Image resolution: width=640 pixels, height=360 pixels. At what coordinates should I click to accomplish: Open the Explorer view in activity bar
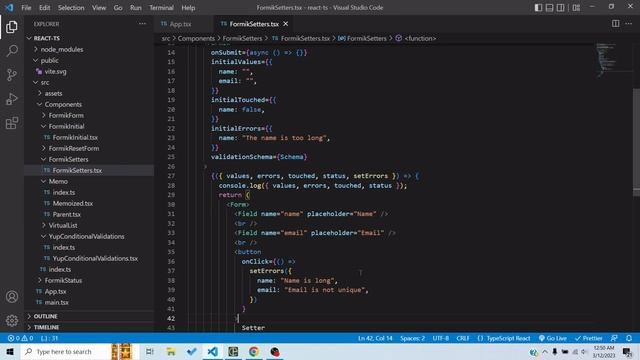tap(12, 27)
